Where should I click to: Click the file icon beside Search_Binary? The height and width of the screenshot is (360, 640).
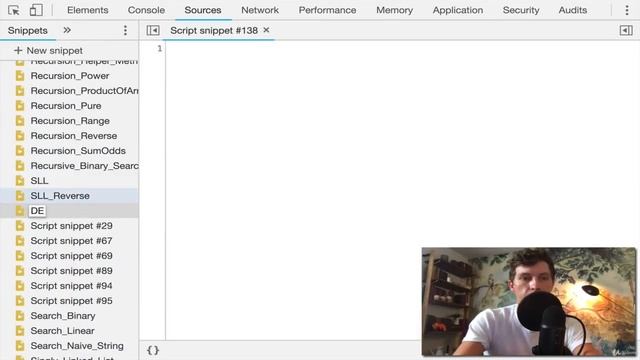click(x=20, y=316)
